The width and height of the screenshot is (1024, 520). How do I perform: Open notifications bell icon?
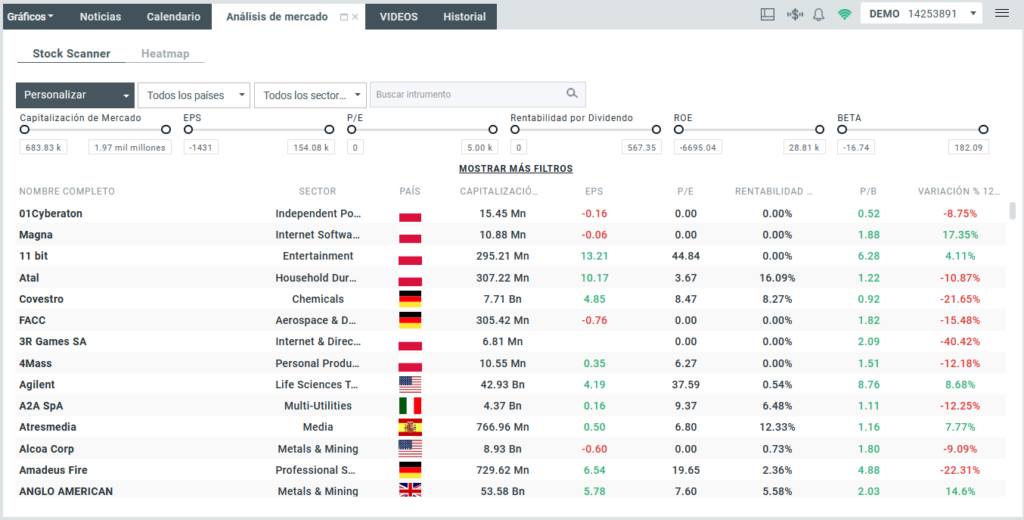point(818,14)
